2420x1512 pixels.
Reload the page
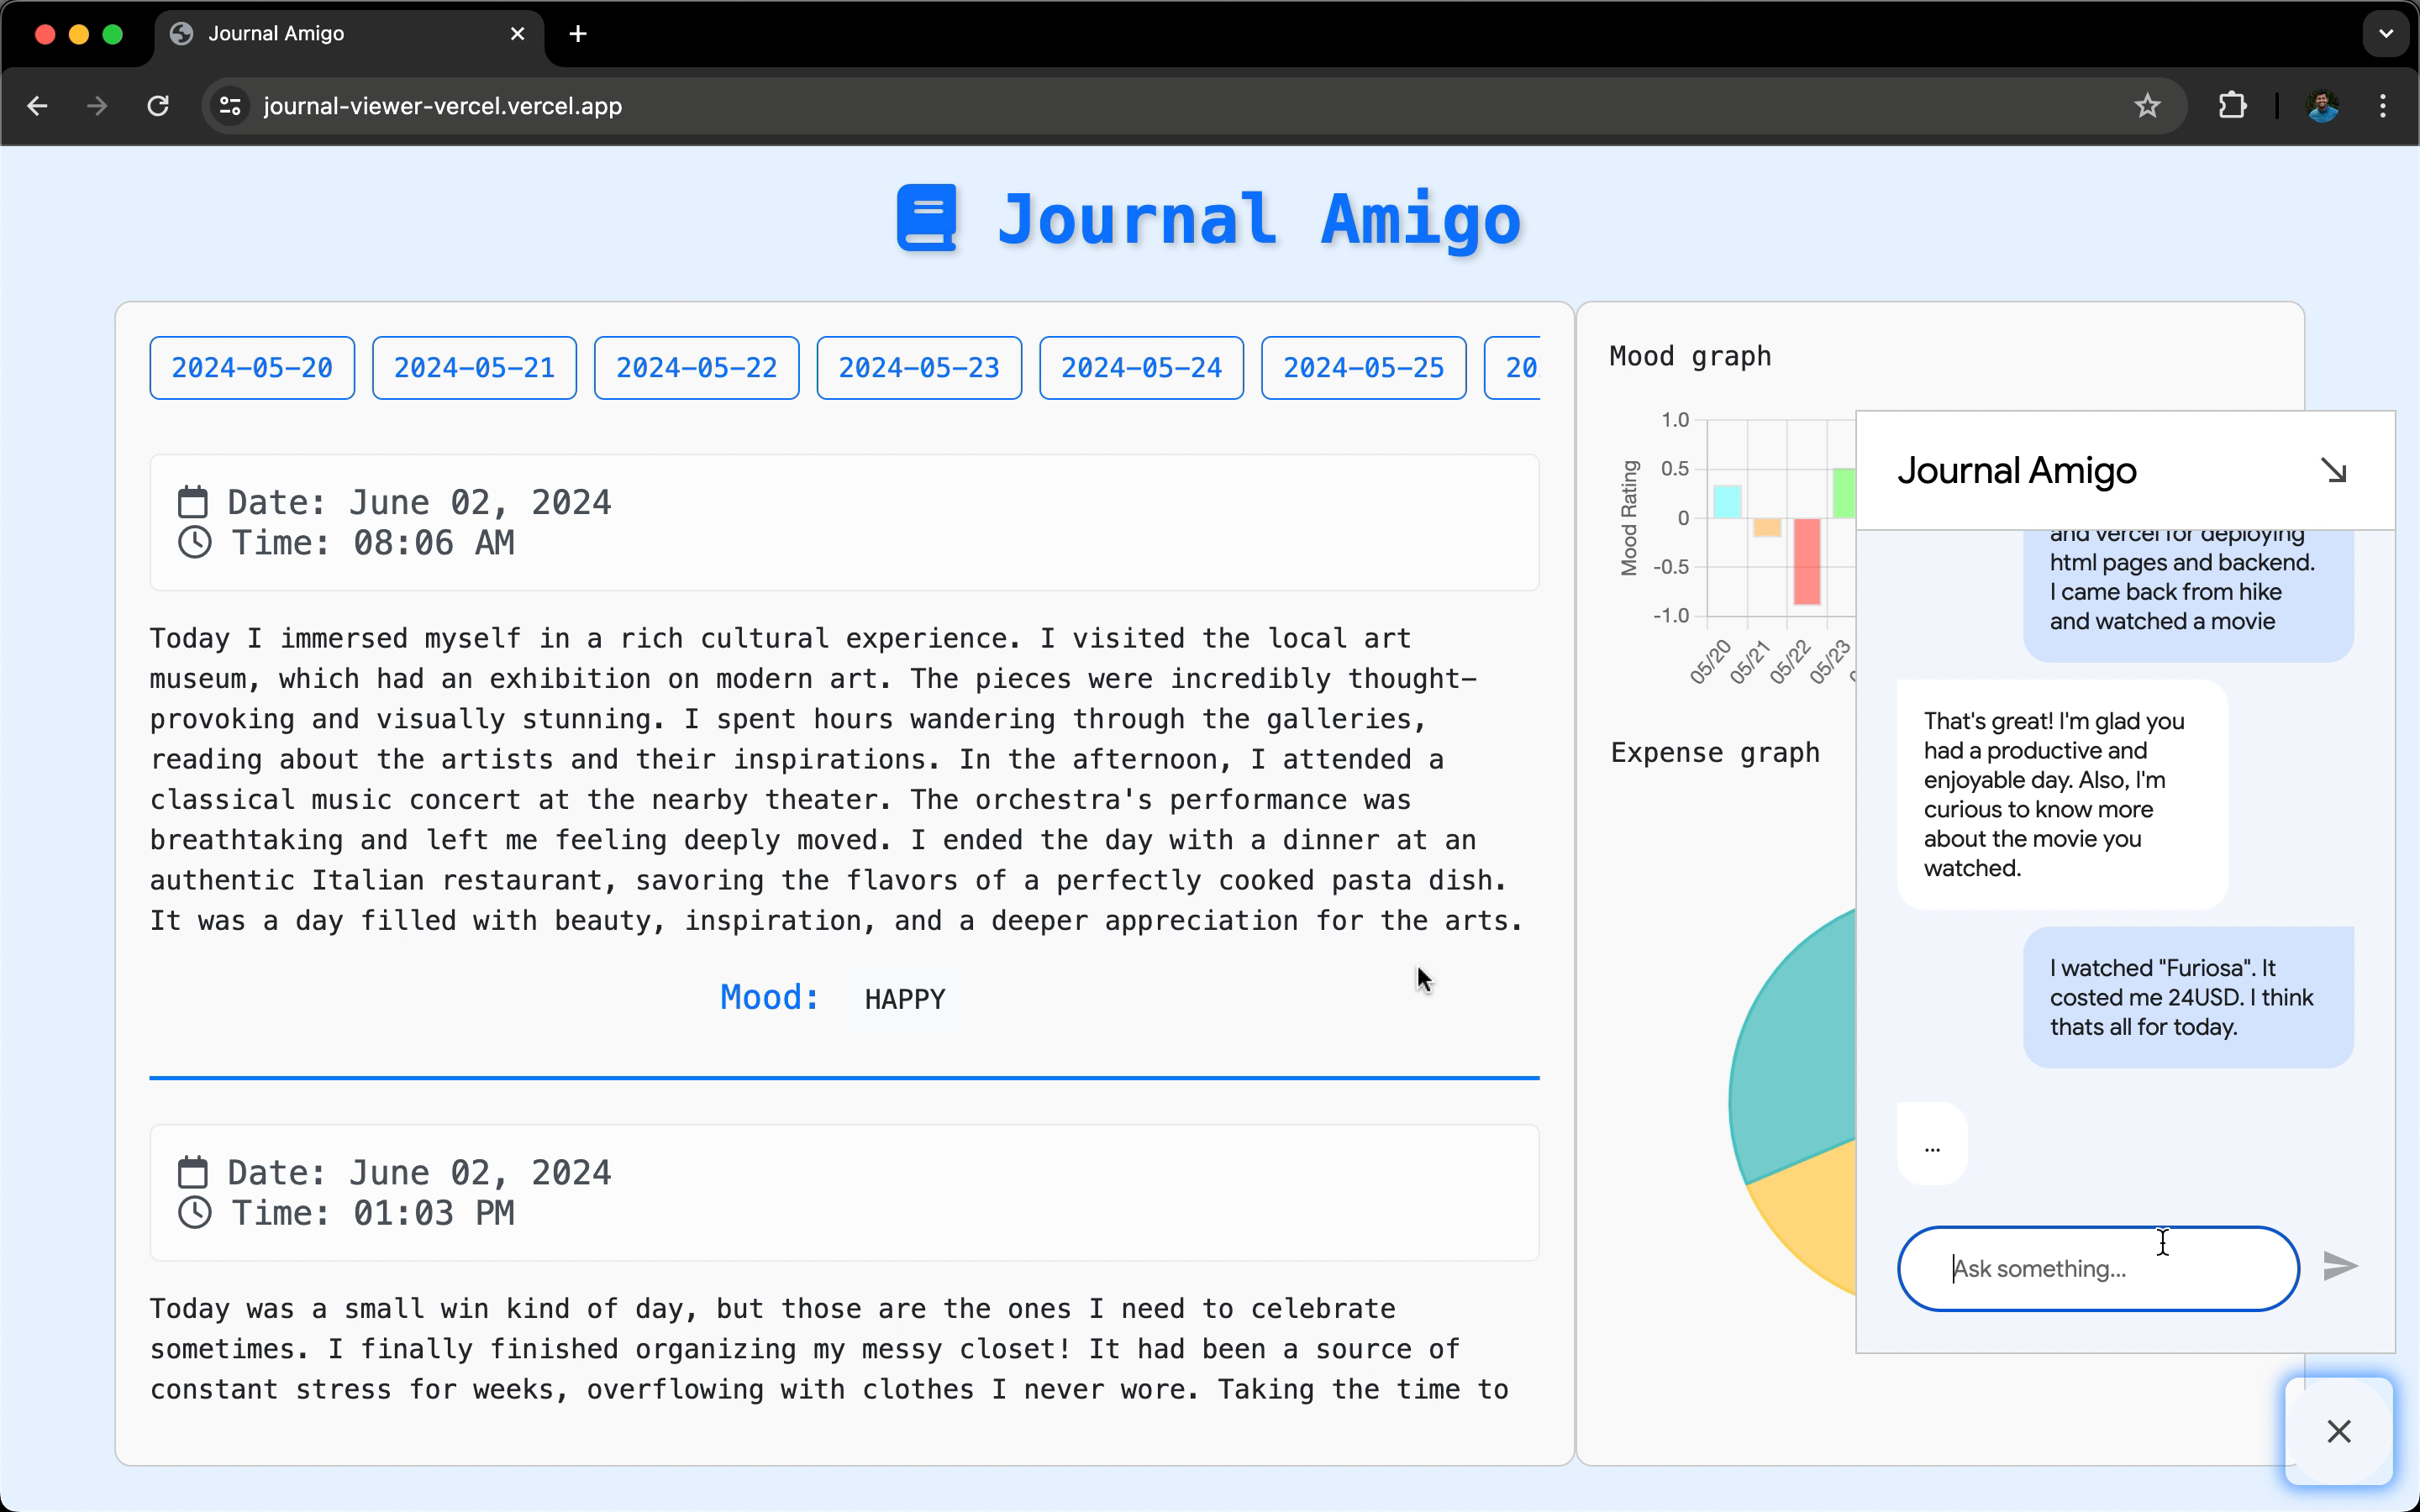pos(158,106)
